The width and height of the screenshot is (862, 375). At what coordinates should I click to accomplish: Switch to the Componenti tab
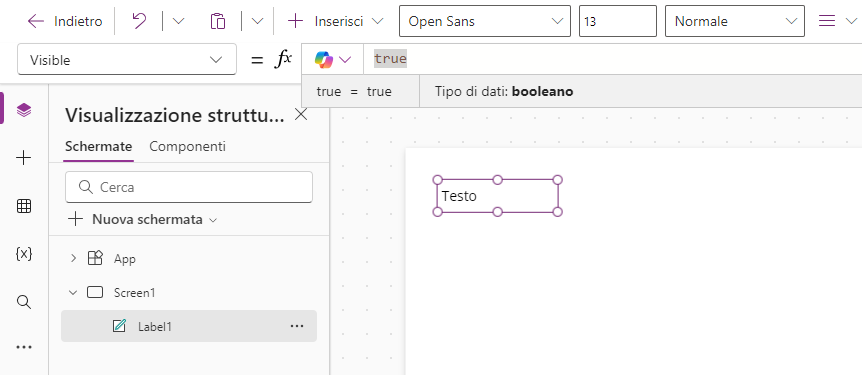[x=187, y=147]
